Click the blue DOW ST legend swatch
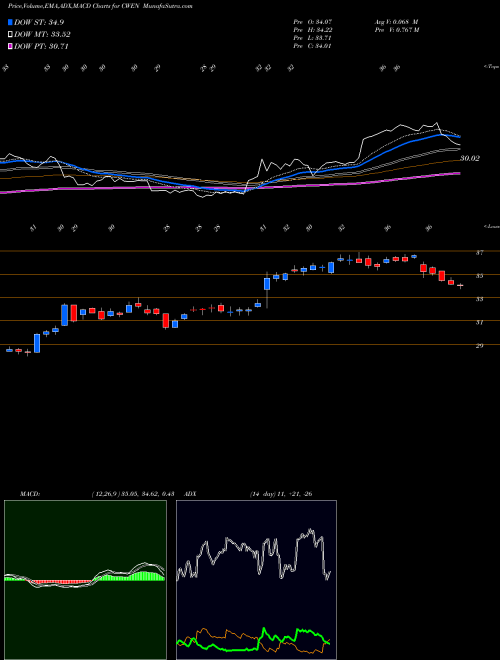This screenshot has width=500, height=660. [10, 23]
